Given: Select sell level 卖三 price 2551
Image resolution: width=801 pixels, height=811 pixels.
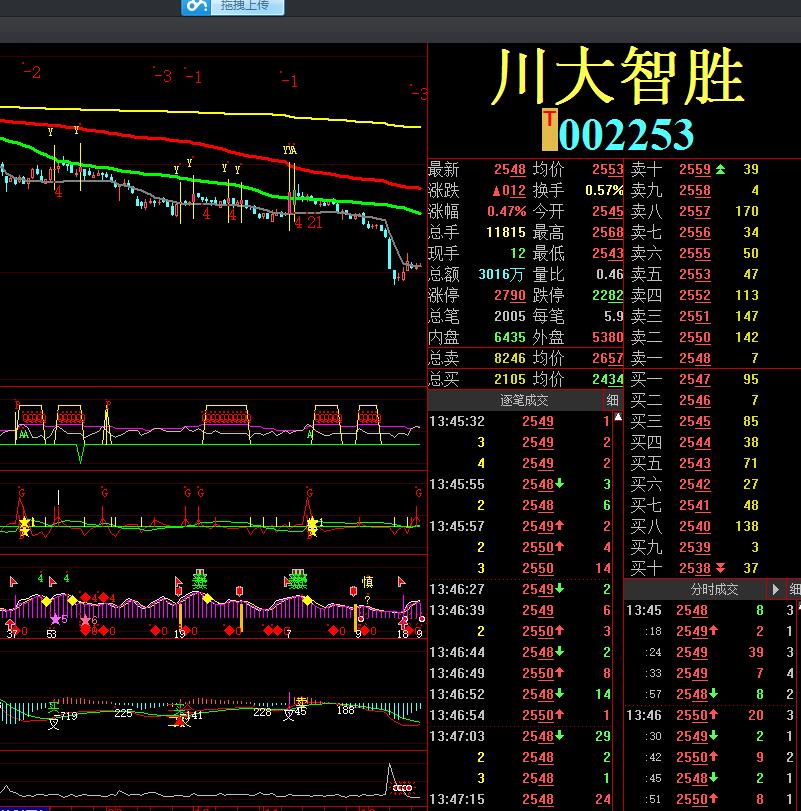Looking at the screenshot, I should pos(694,317).
